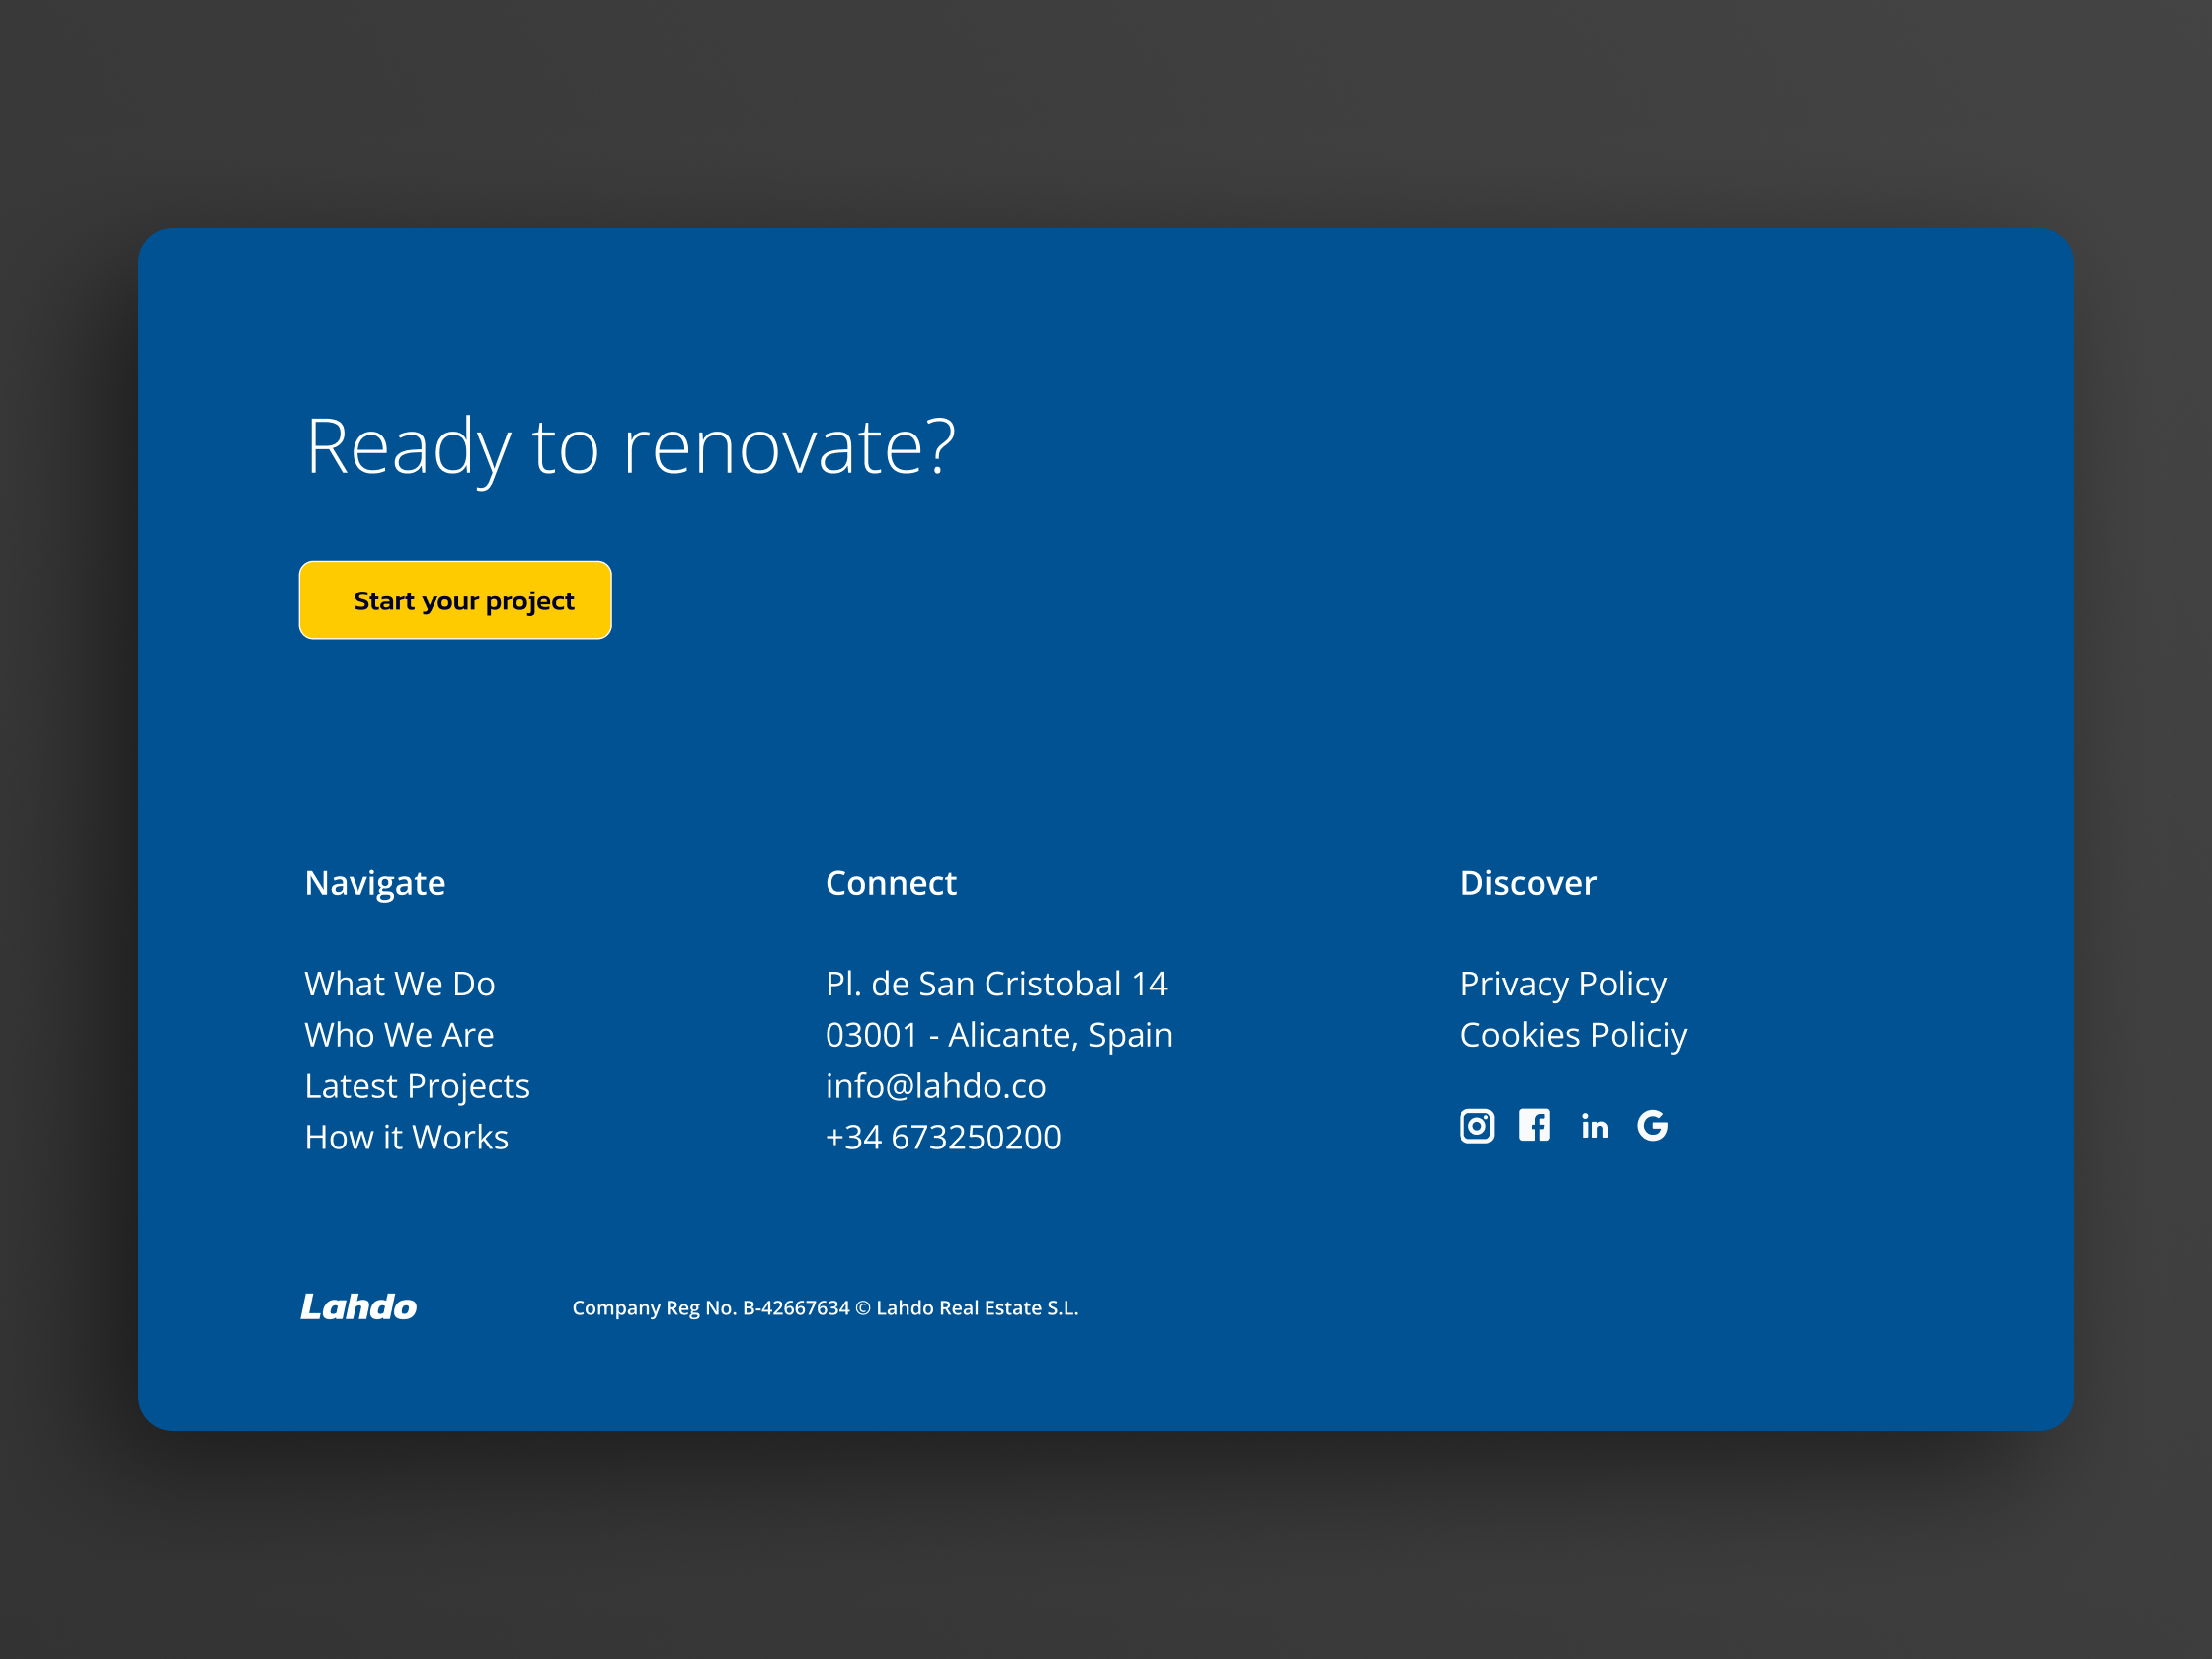Open the Privacy Policy
This screenshot has width=2212, height=1659.
click(1563, 983)
